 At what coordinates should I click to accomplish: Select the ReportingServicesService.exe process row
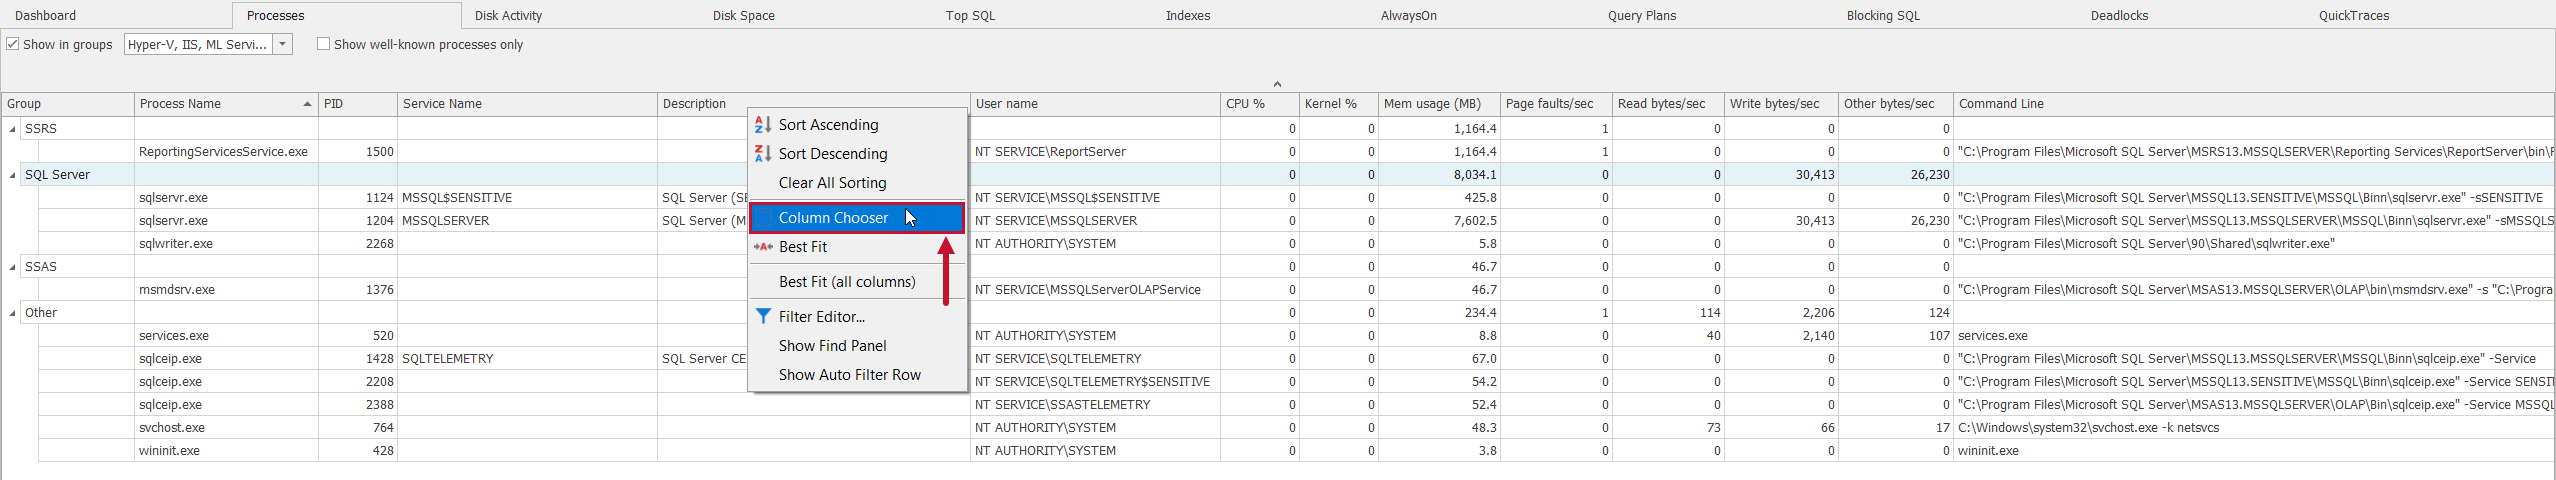1296,152
